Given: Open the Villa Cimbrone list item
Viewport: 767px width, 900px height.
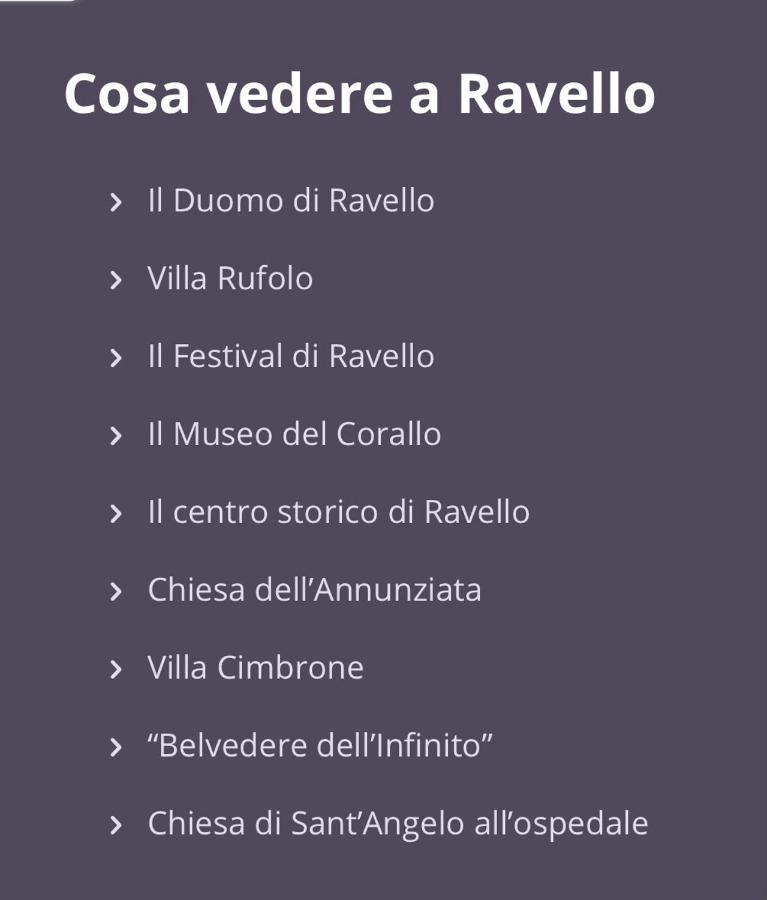Looking at the screenshot, I should coord(255,668).
